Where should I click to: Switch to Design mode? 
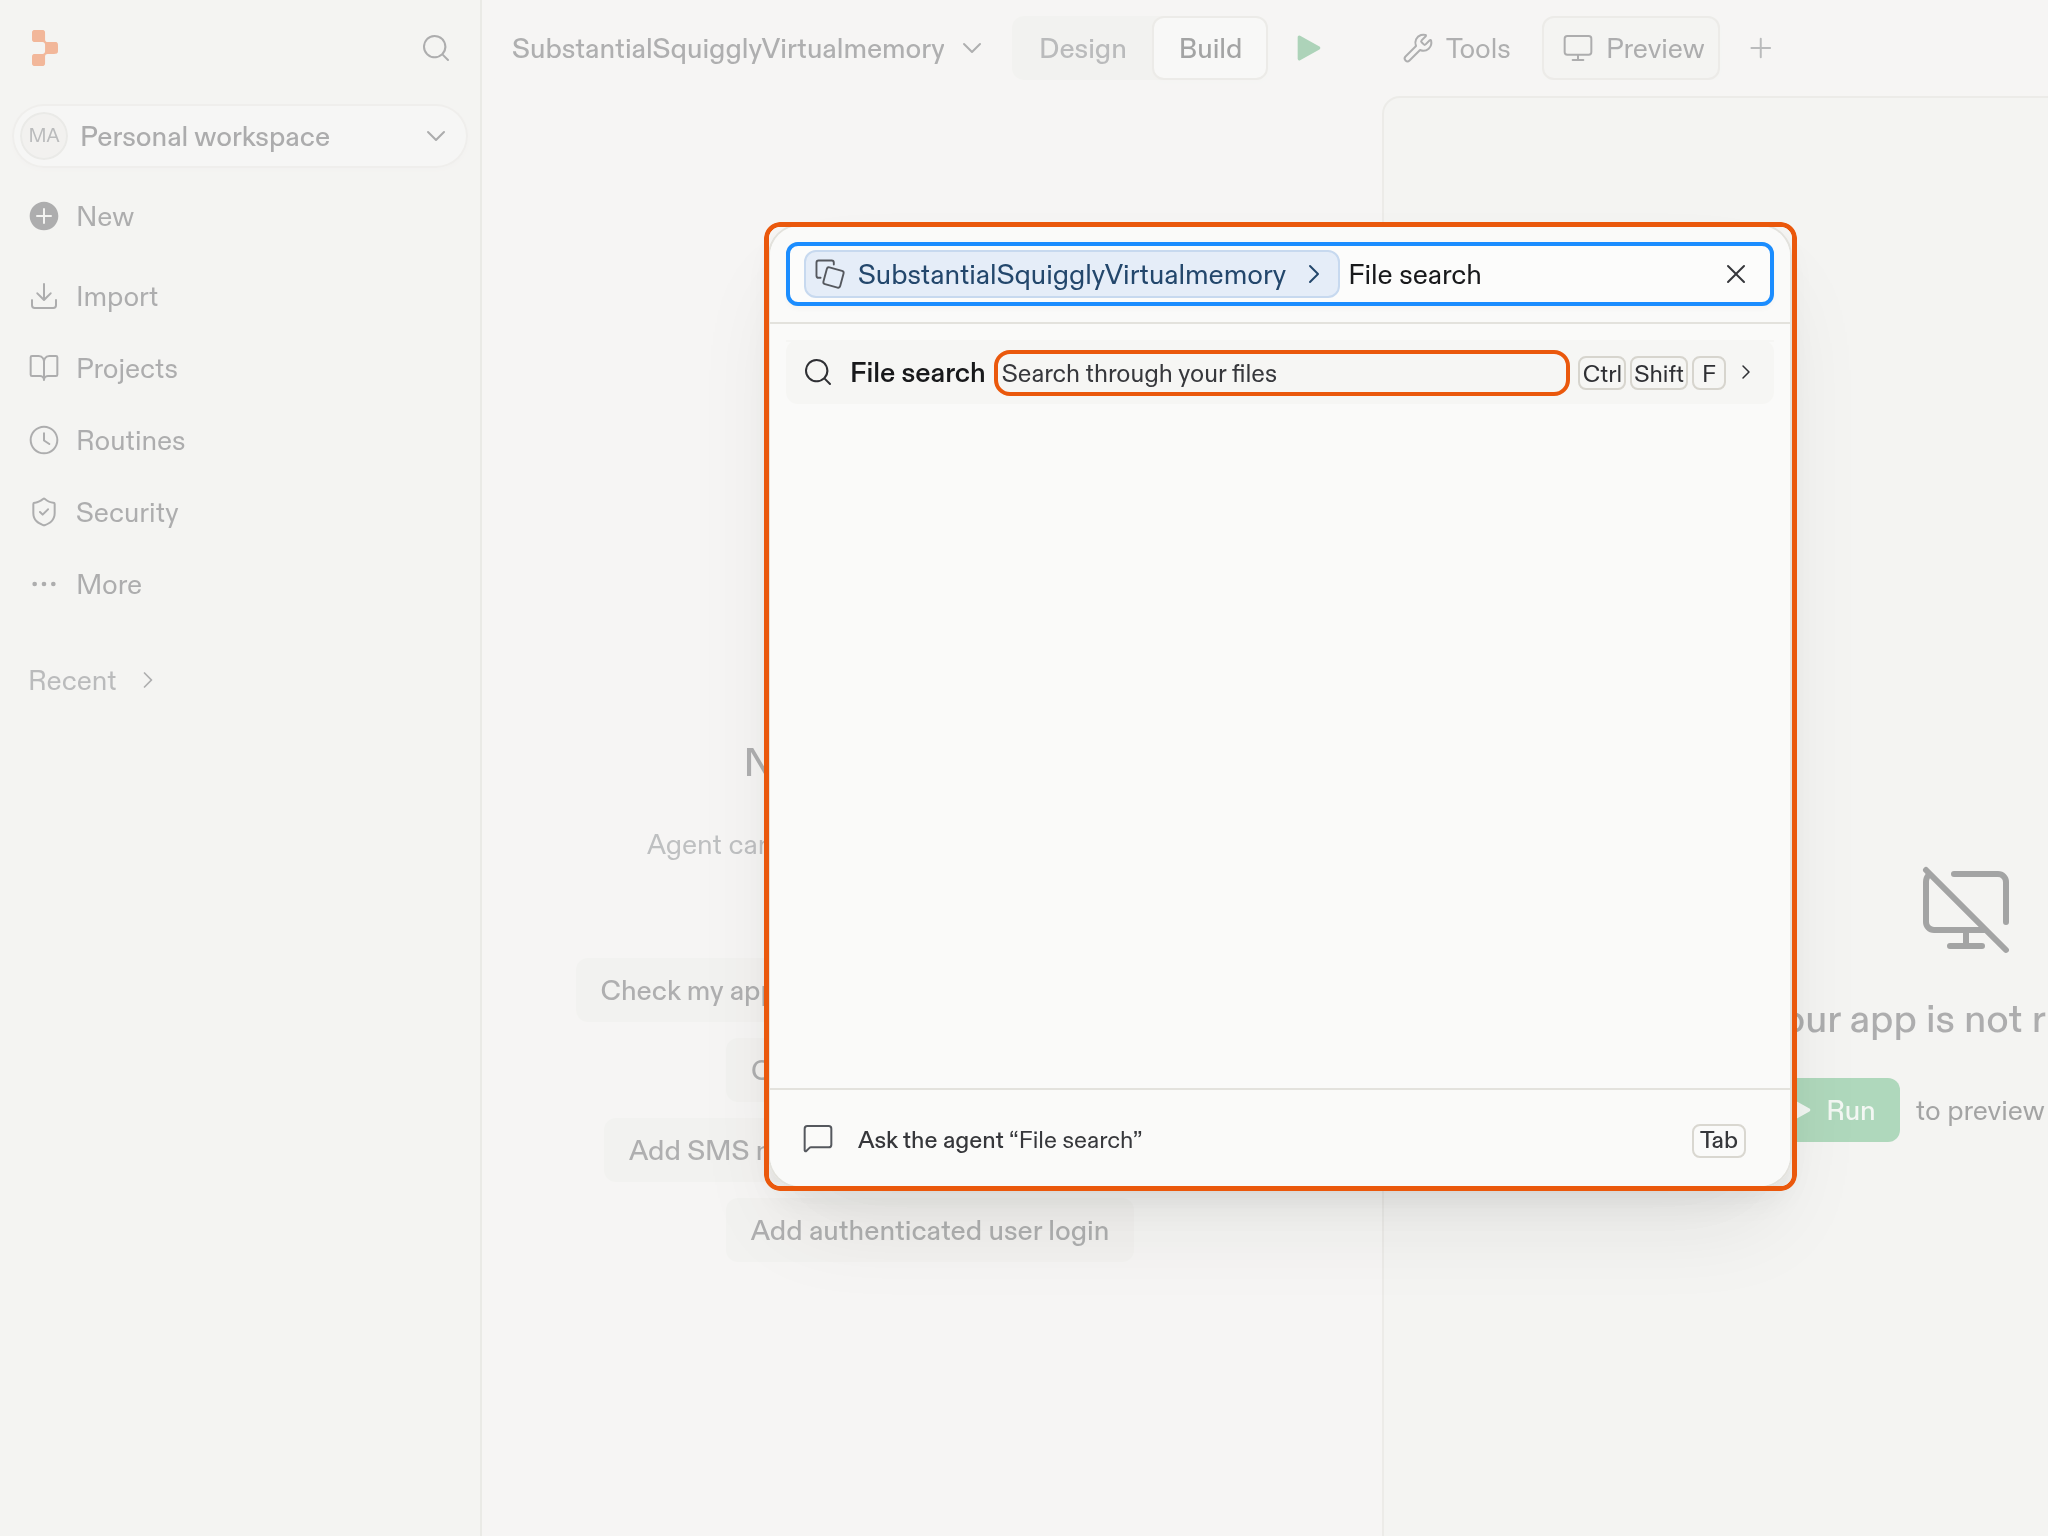[x=1082, y=48]
